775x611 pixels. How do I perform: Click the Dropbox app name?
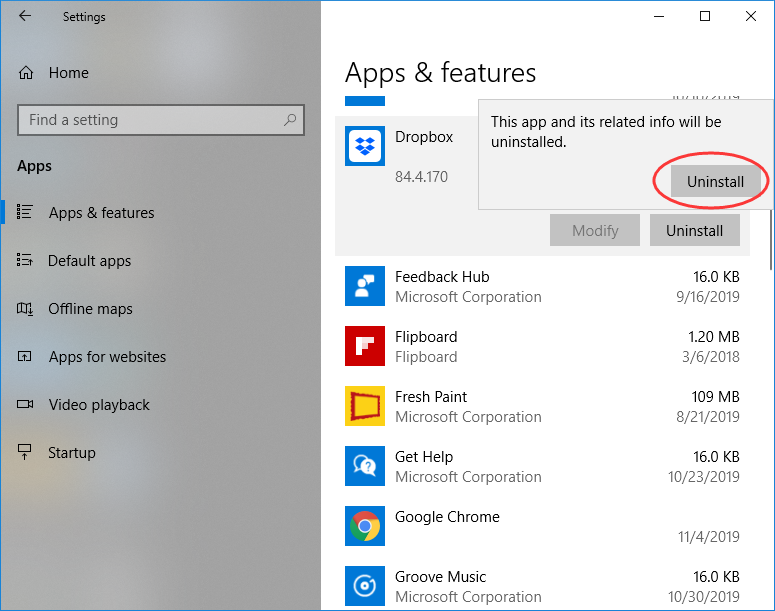(x=424, y=137)
